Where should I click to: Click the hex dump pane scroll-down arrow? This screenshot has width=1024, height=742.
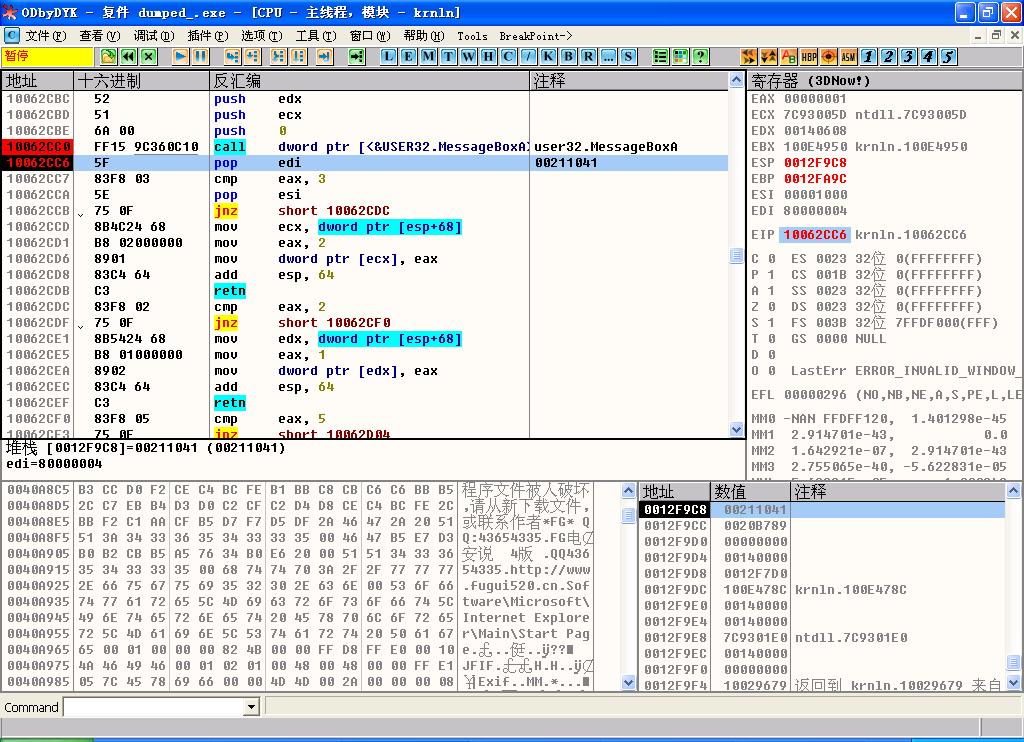(628, 683)
